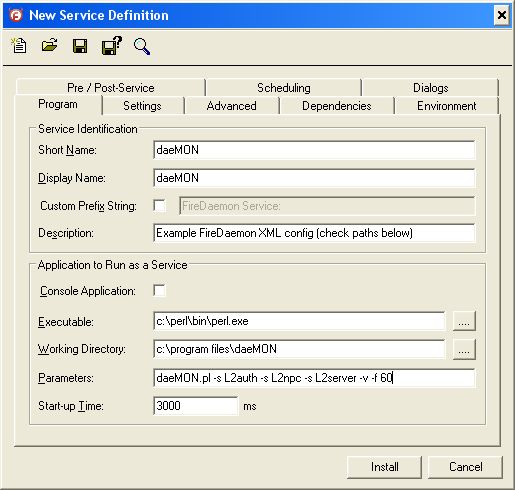Select the Program tab
Viewport: 515px width, 490px height.
pos(58,104)
